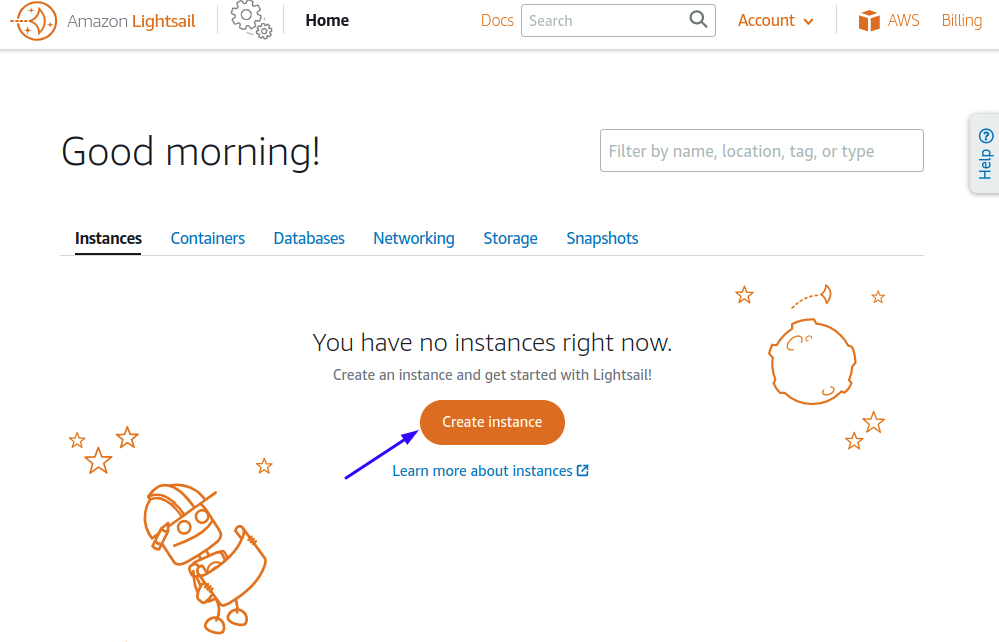Image resolution: width=999 pixels, height=642 pixels.
Task: Click the external link icon beside Learn more
Action: tap(582, 470)
